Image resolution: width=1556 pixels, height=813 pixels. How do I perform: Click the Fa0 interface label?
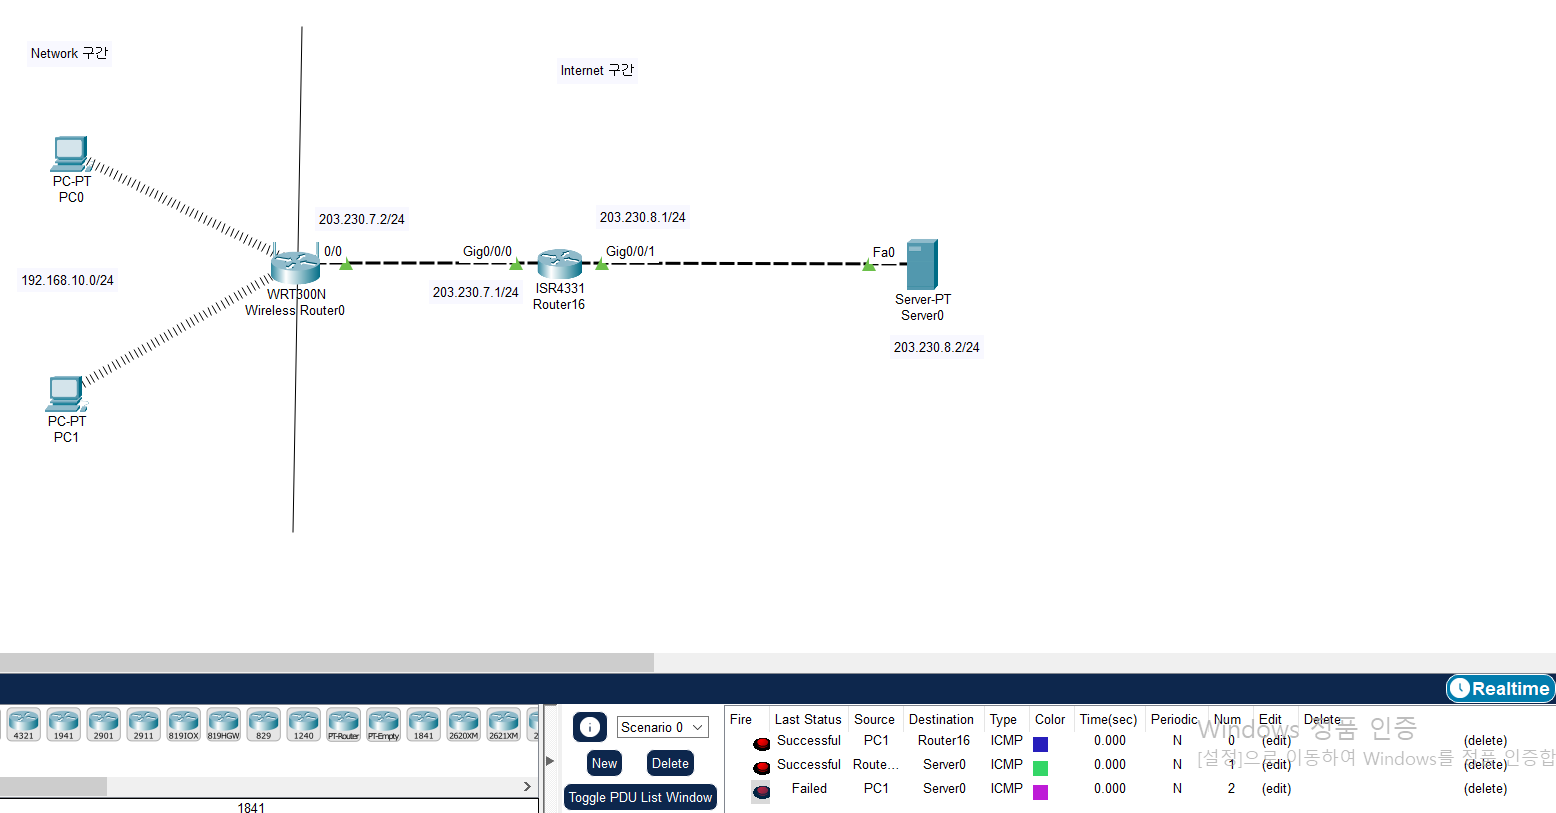884,252
